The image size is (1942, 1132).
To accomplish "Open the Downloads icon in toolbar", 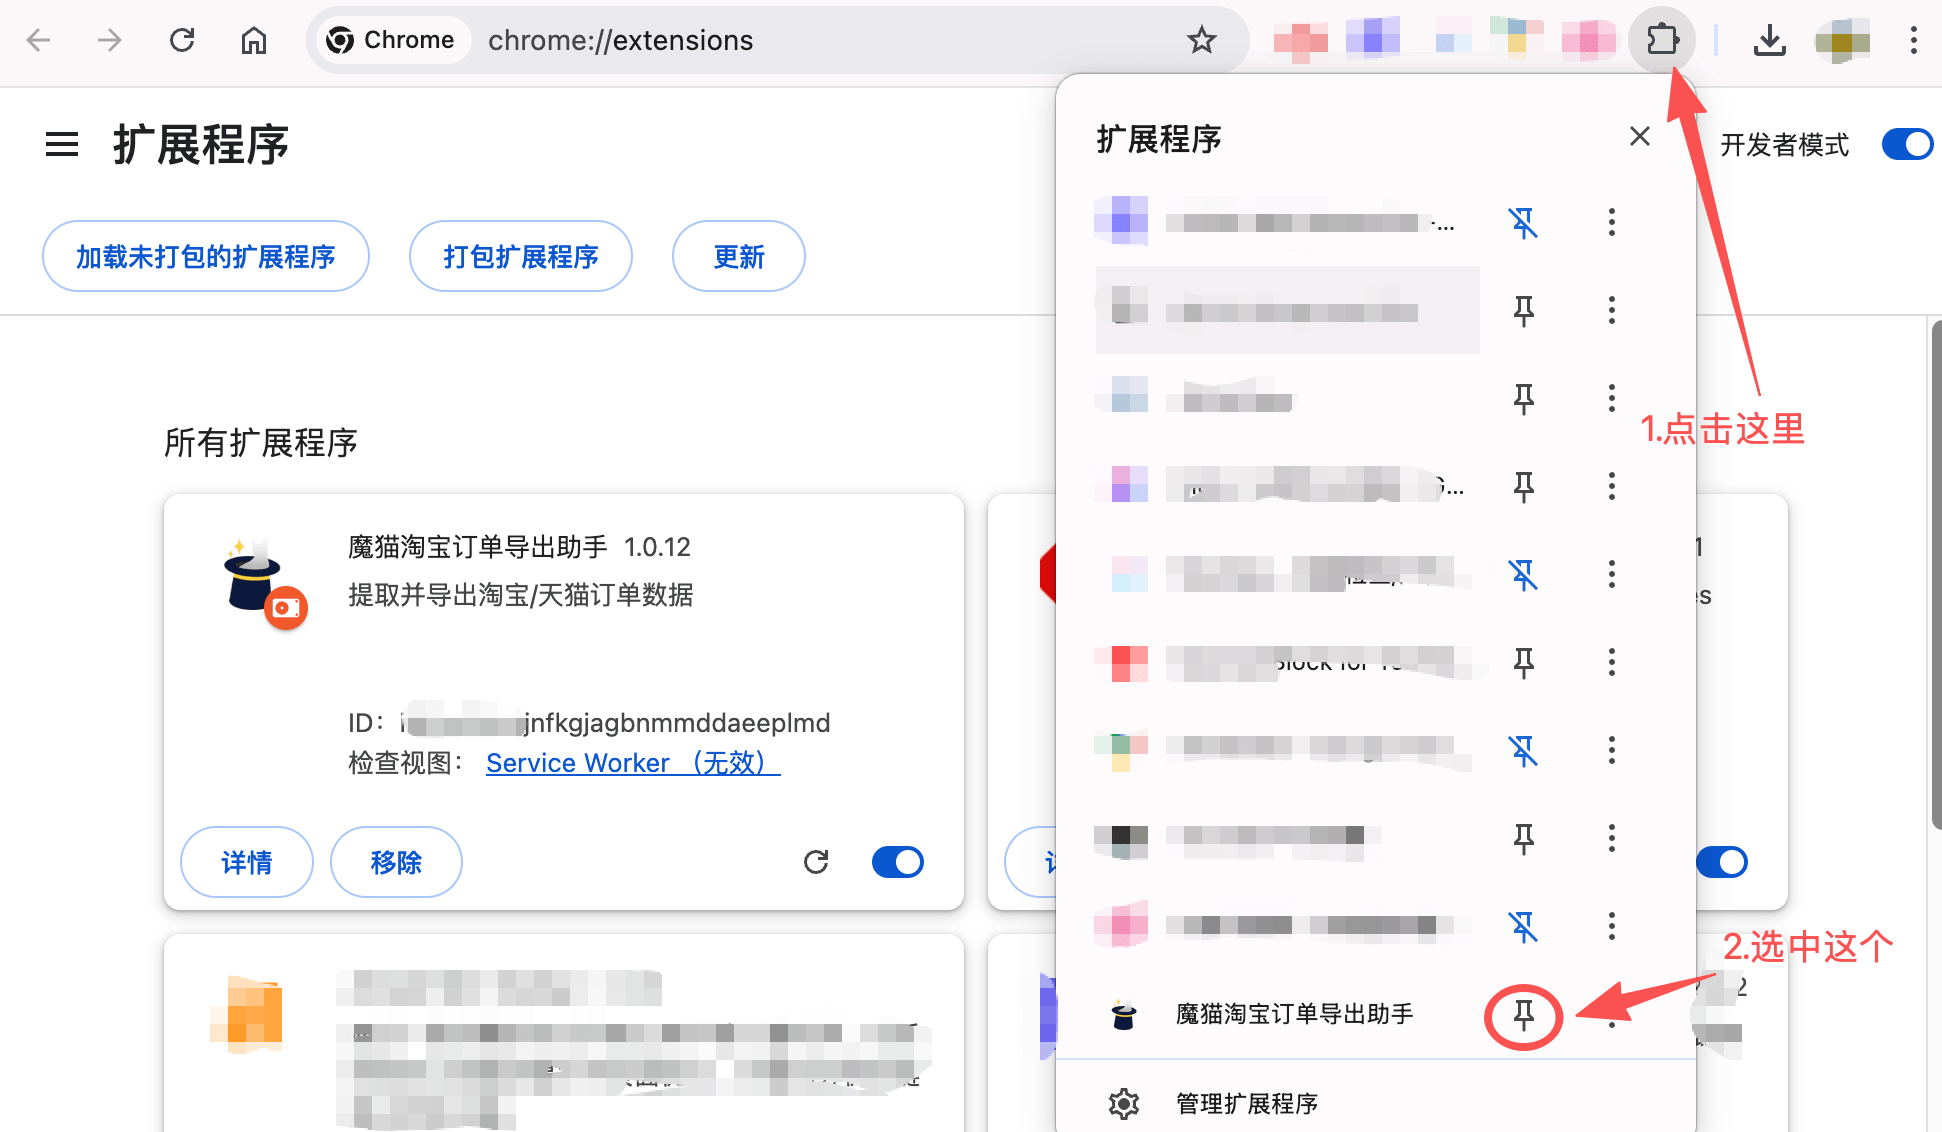I will (x=1769, y=40).
